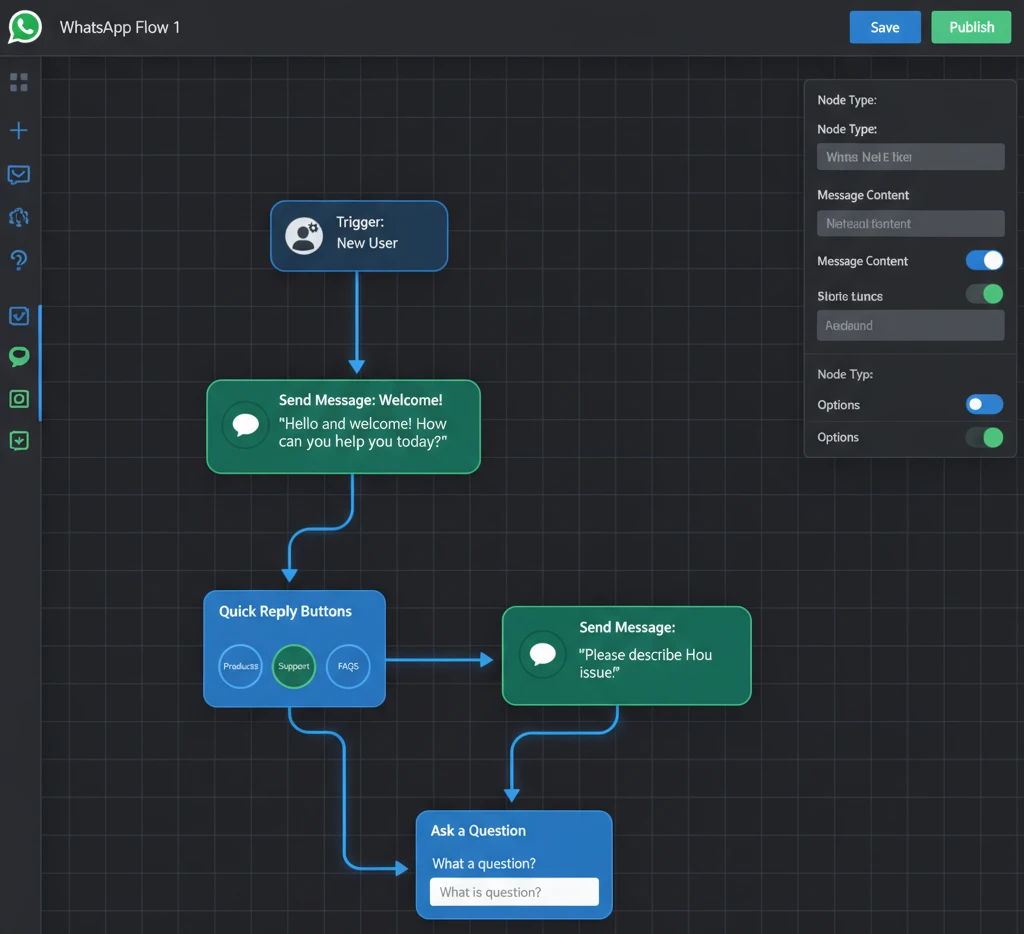Select the Support quick reply button
1024x934 pixels.
[293, 666]
